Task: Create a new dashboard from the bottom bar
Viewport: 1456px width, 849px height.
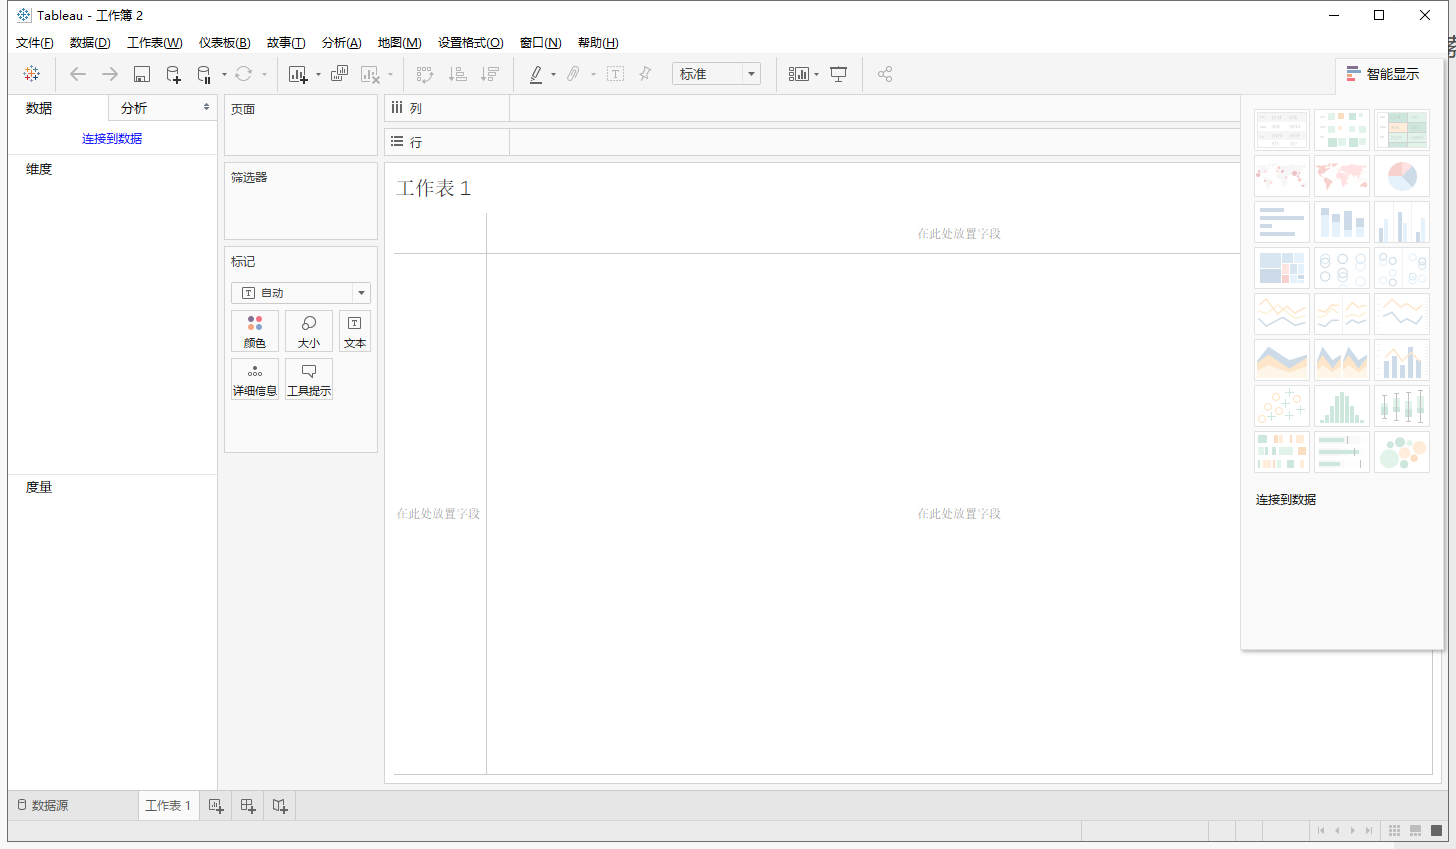Action: click(x=247, y=805)
